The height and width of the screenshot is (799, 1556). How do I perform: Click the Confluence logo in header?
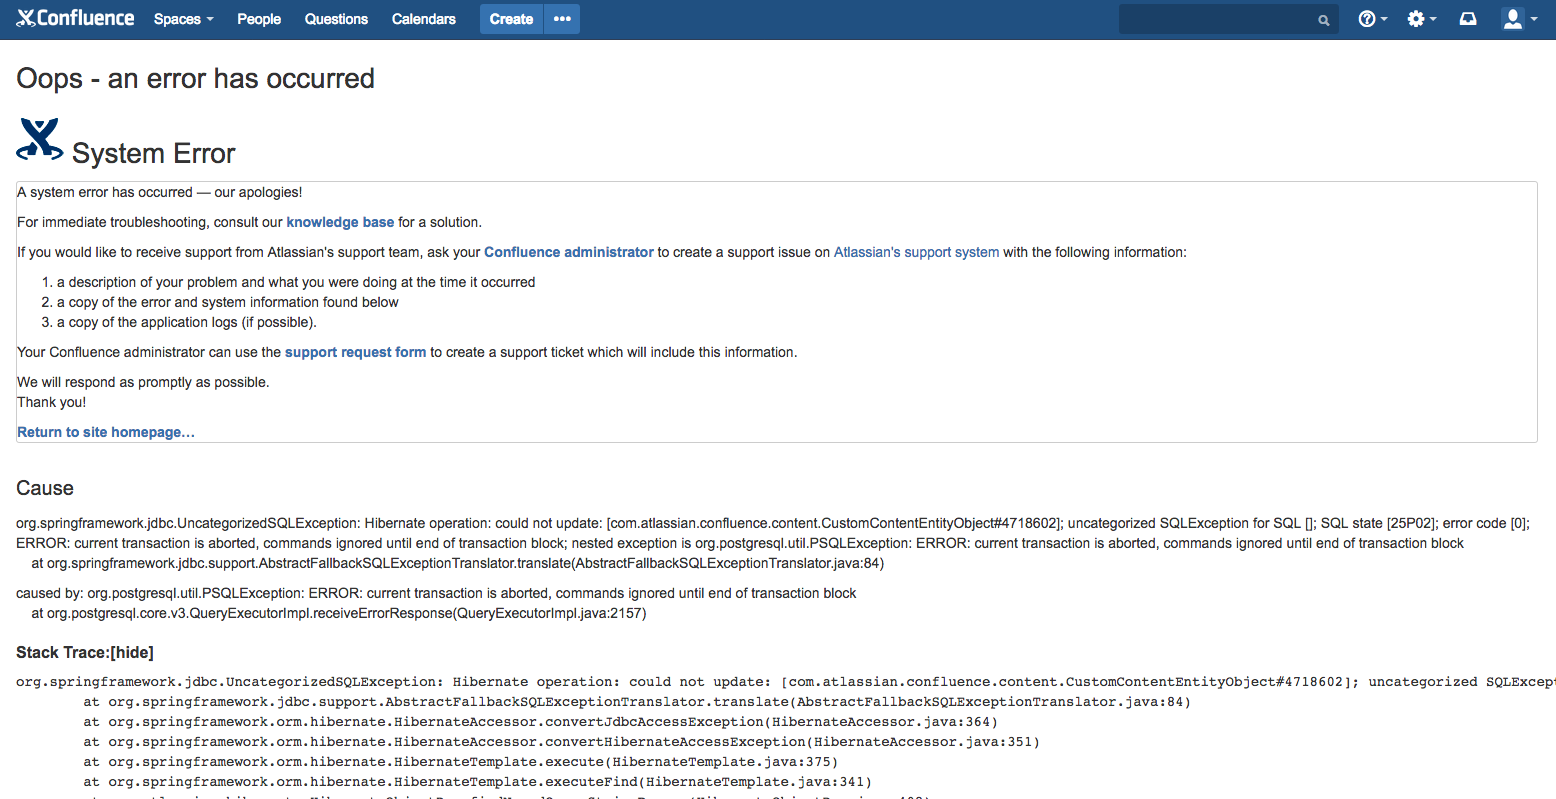[75, 18]
